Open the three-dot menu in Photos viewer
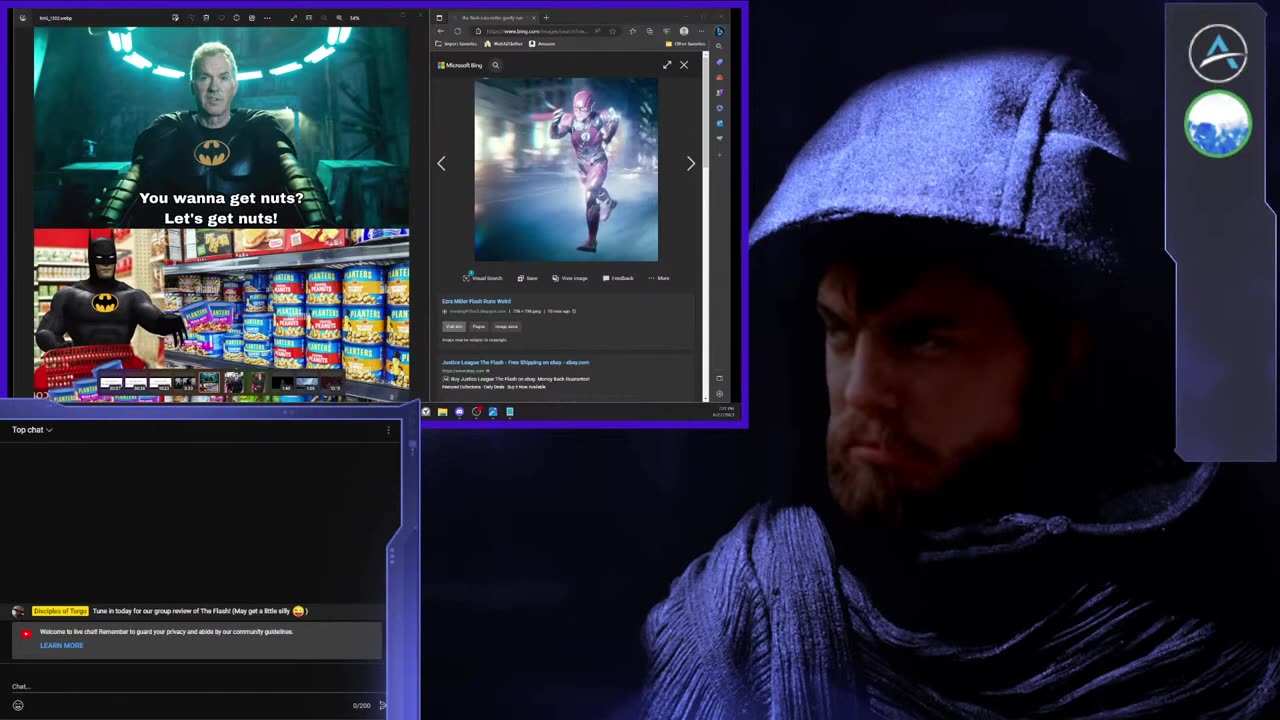 point(267,18)
